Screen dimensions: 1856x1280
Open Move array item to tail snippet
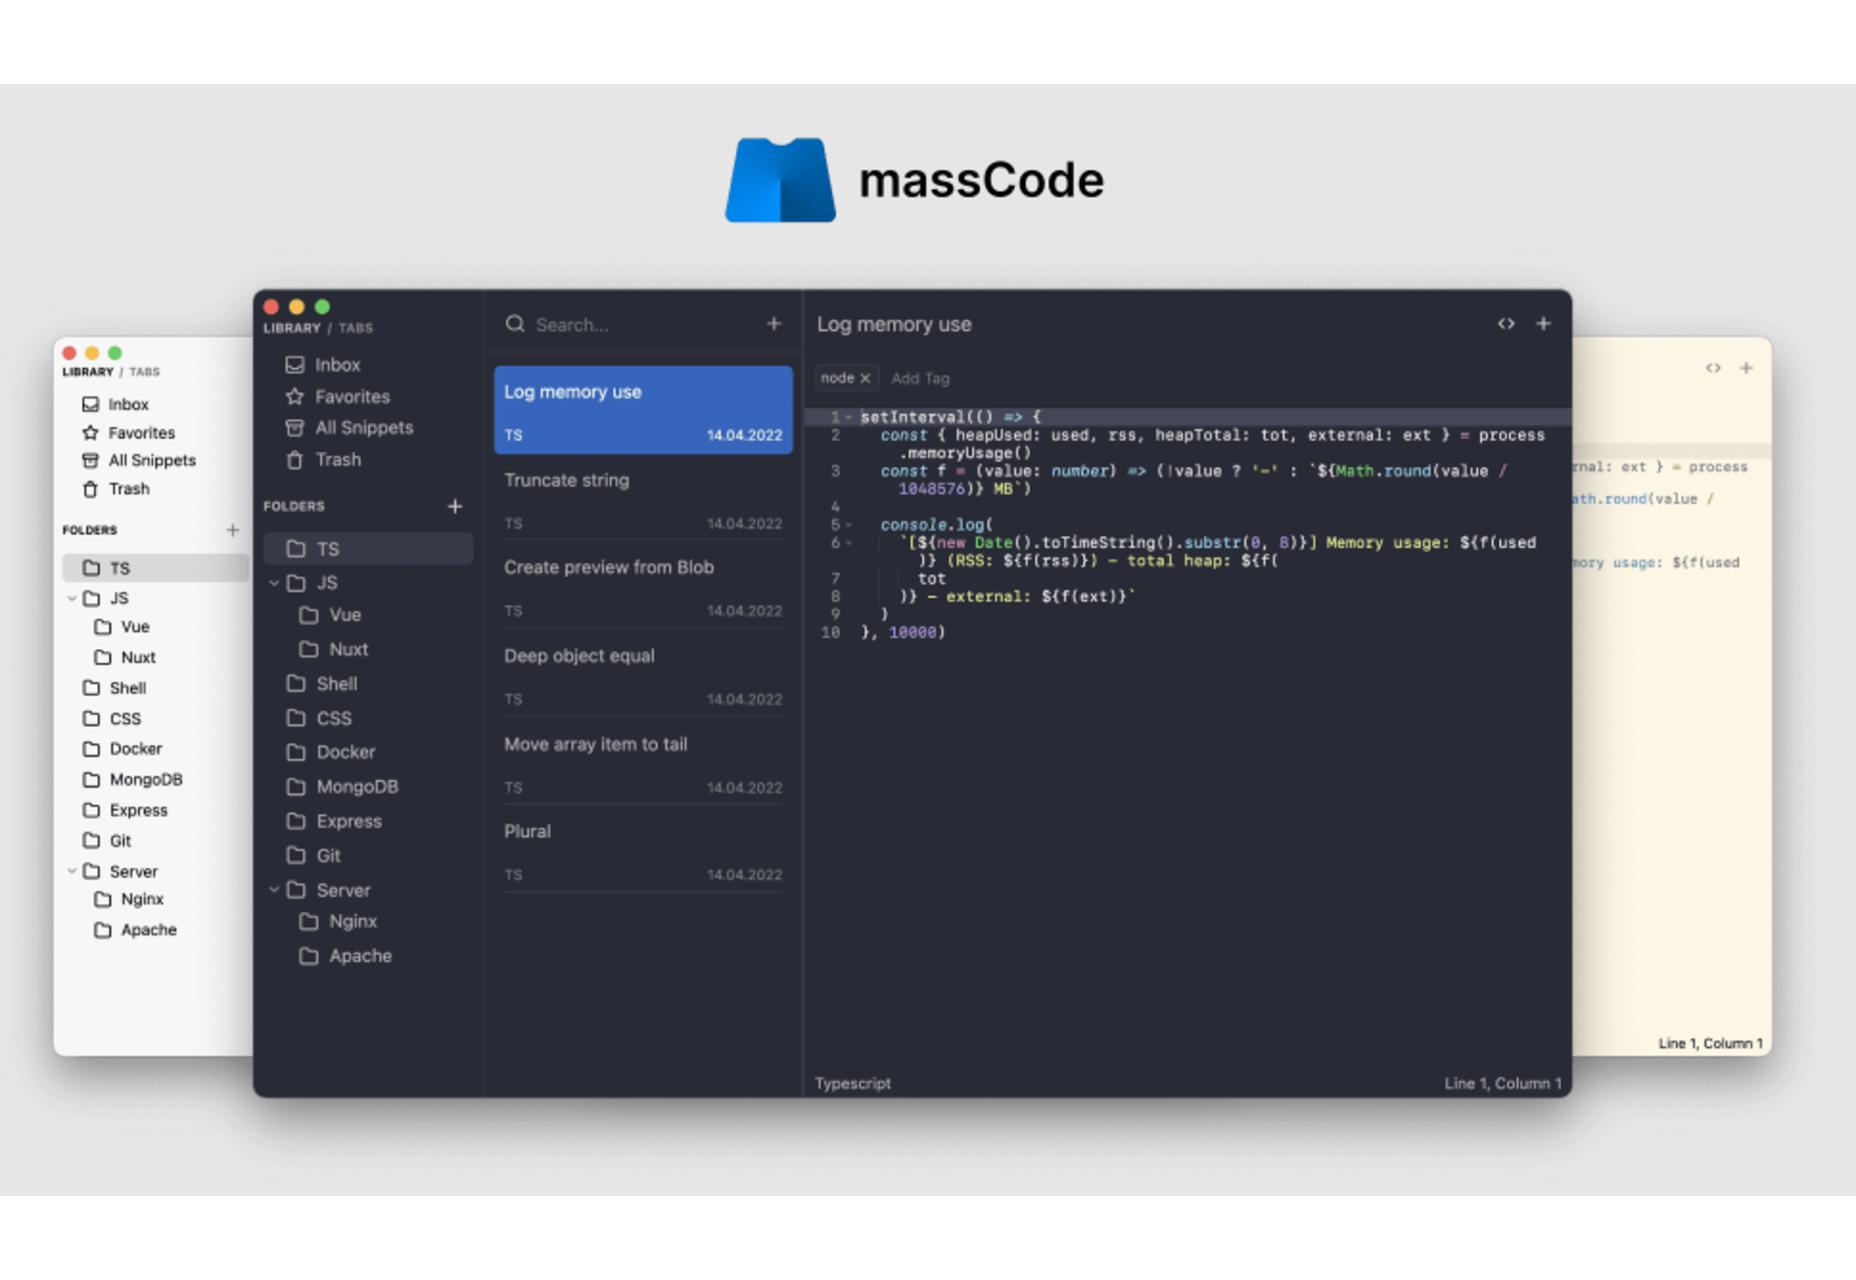pyautogui.click(x=643, y=763)
